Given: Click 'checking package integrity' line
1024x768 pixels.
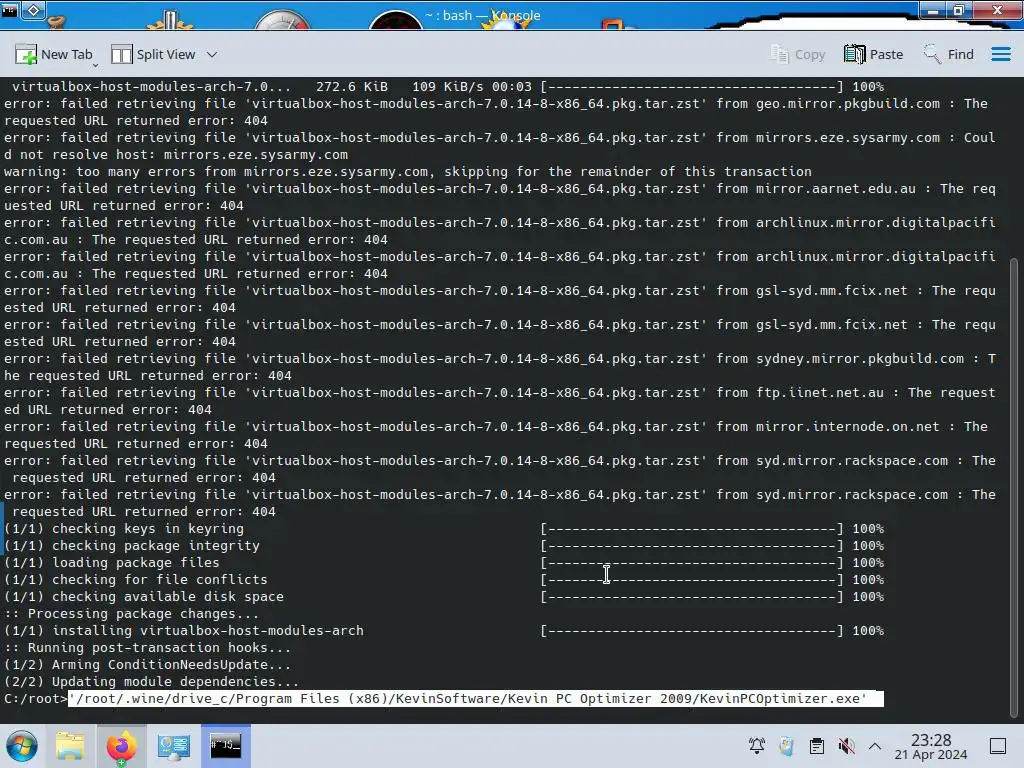Looking at the screenshot, I should pos(444,545).
